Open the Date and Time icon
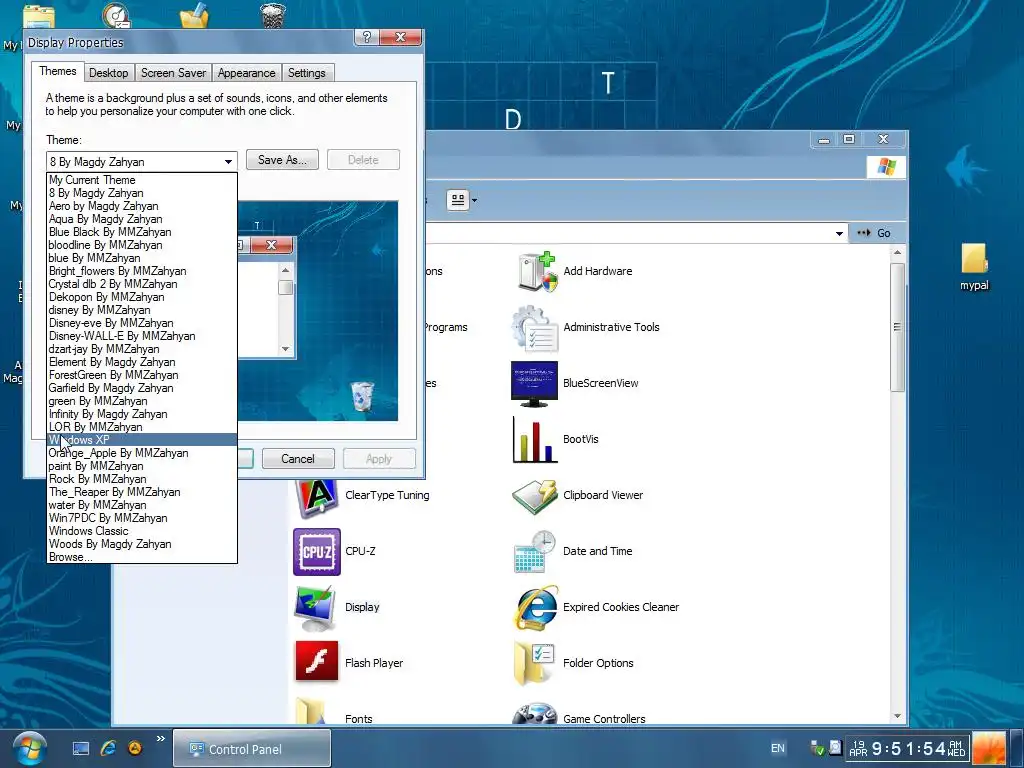The image size is (1024, 768). click(x=535, y=552)
